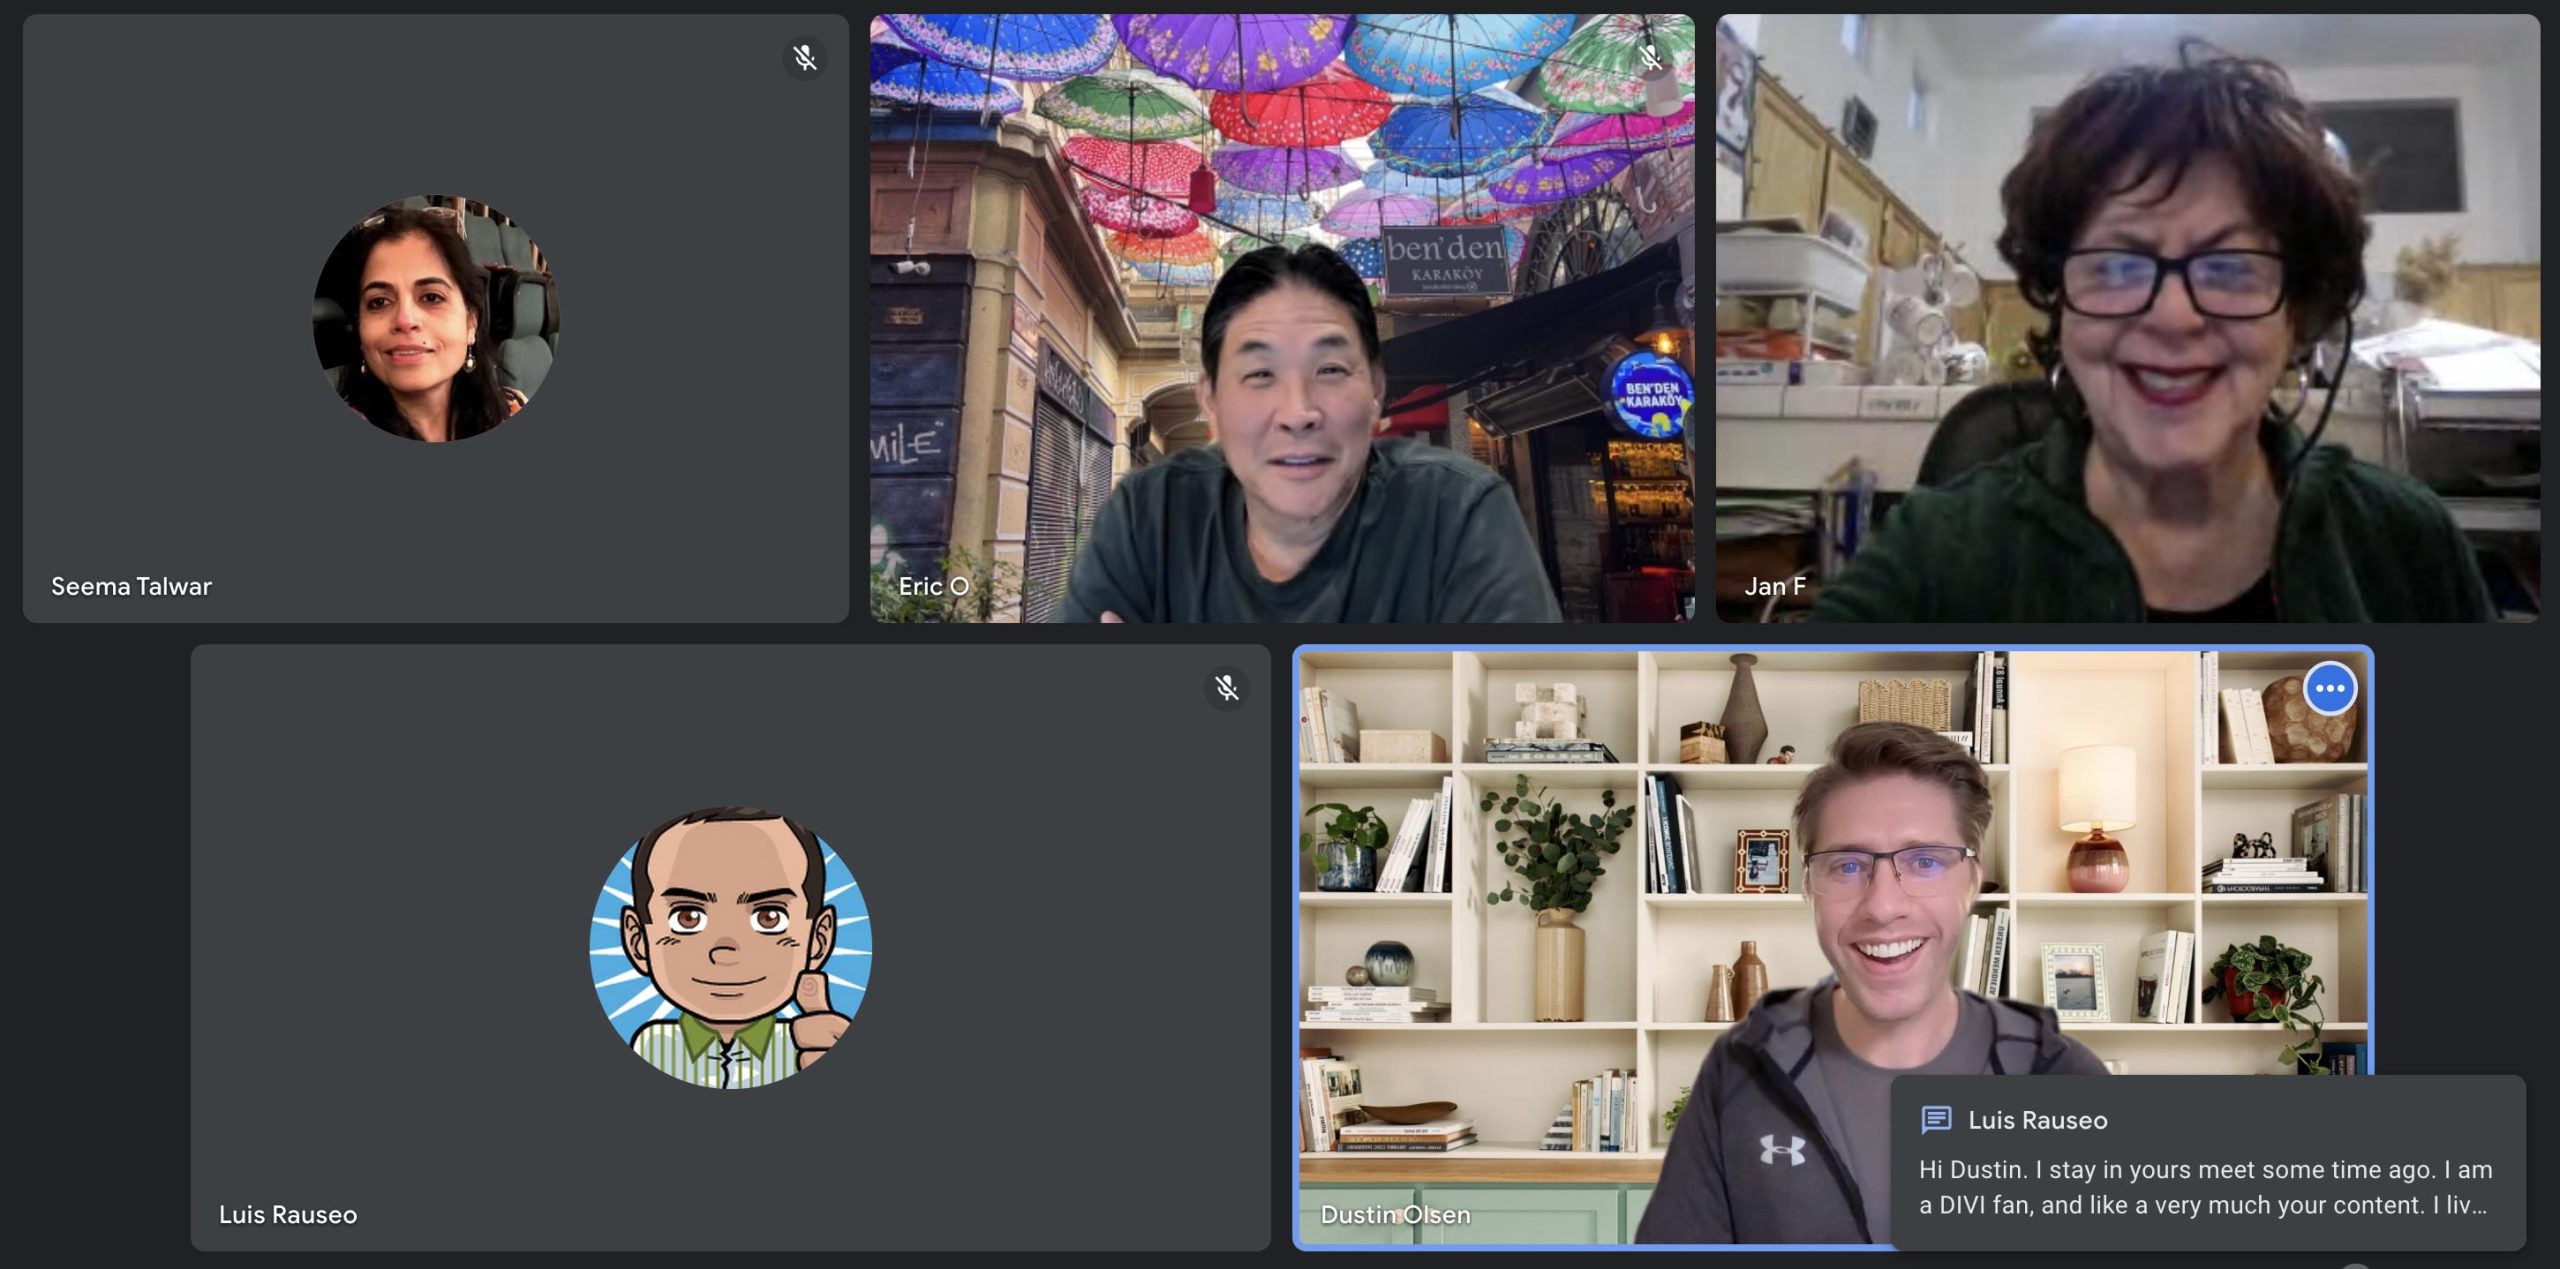Click Luis Rauseo's cartoon avatar
This screenshot has height=1269, width=2560.
click(730, 947)
